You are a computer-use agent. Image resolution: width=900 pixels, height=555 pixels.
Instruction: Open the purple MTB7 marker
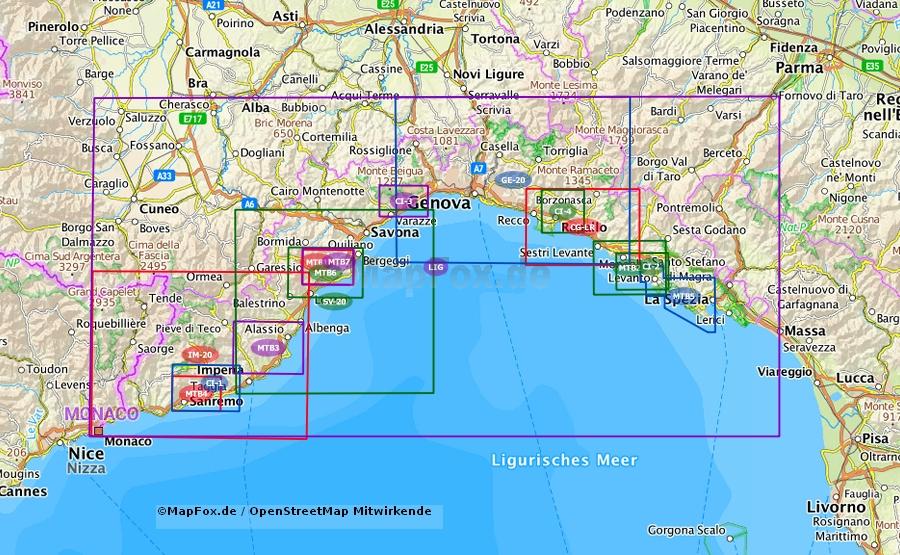tap(339, 262)
